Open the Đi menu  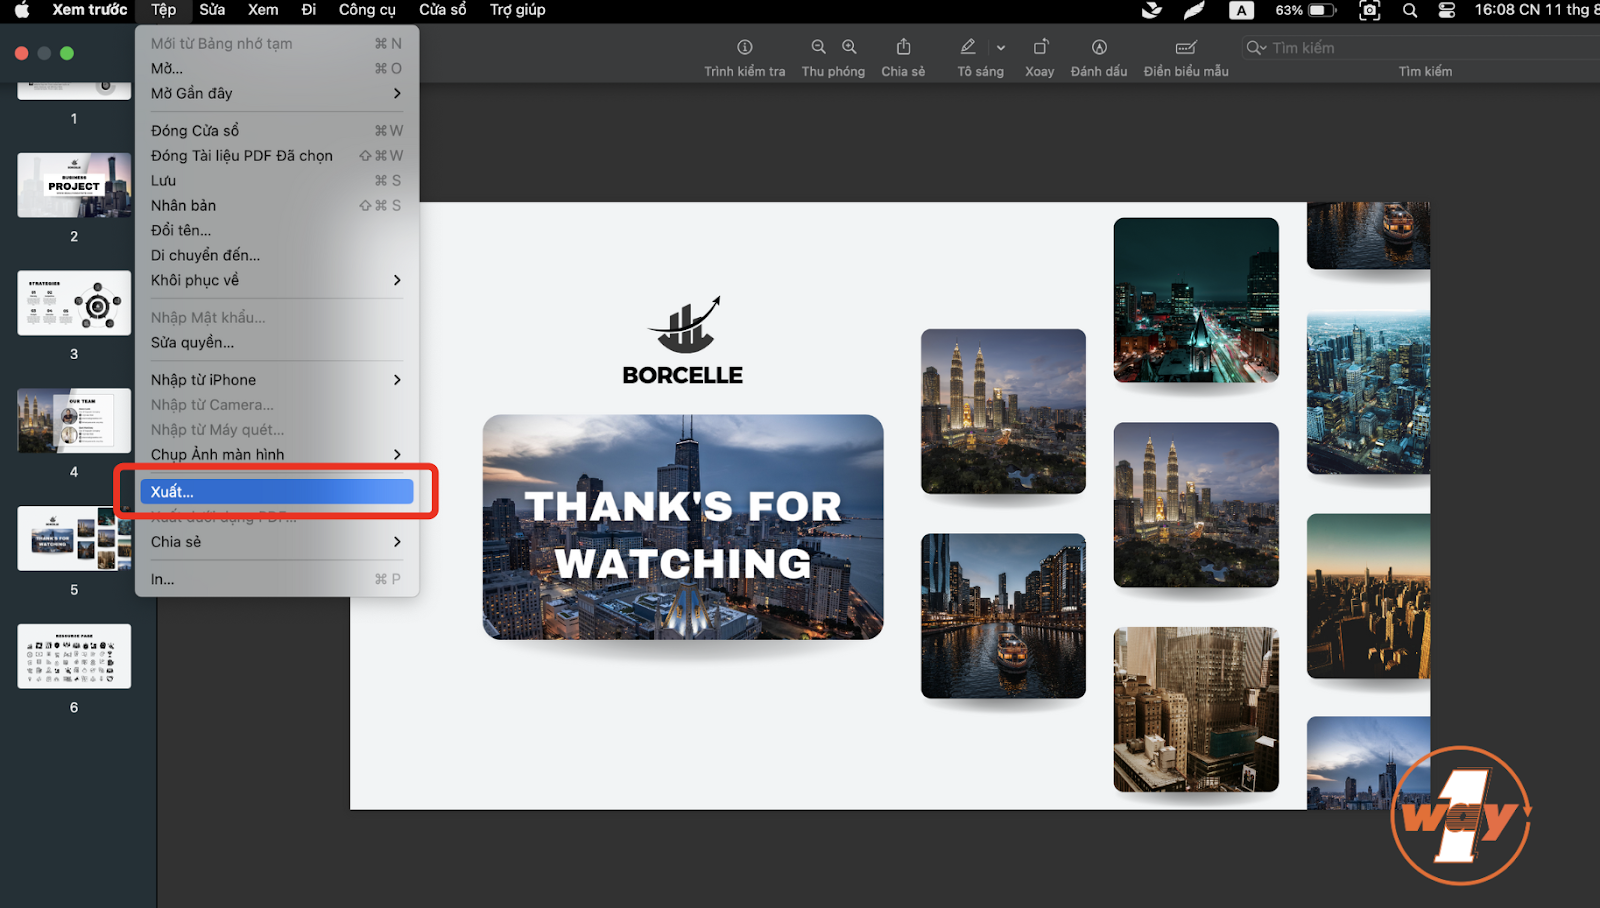coord(309,10)
